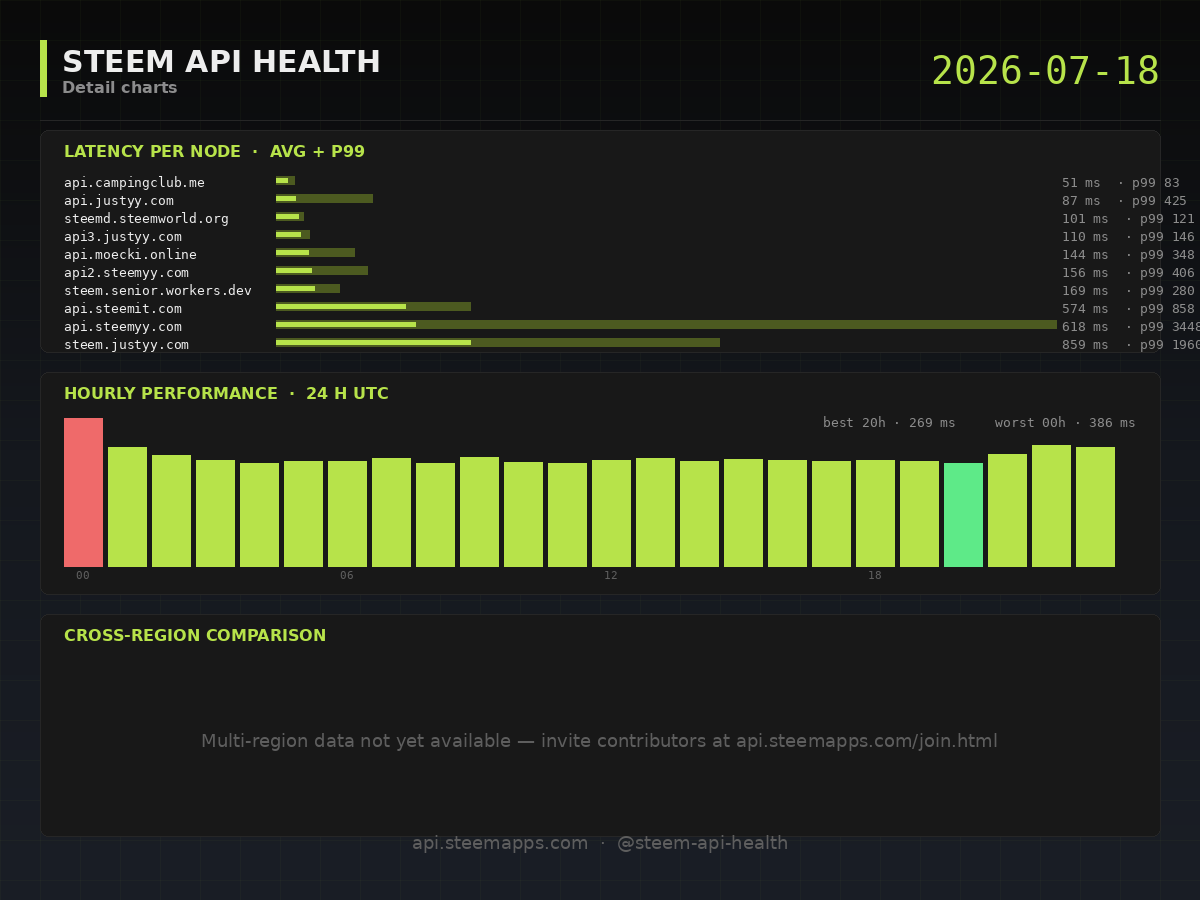The width and height of the screenshot is (1200, 900).
Task: Click the teal best-hour 20h bar
Action: point(963,515)
